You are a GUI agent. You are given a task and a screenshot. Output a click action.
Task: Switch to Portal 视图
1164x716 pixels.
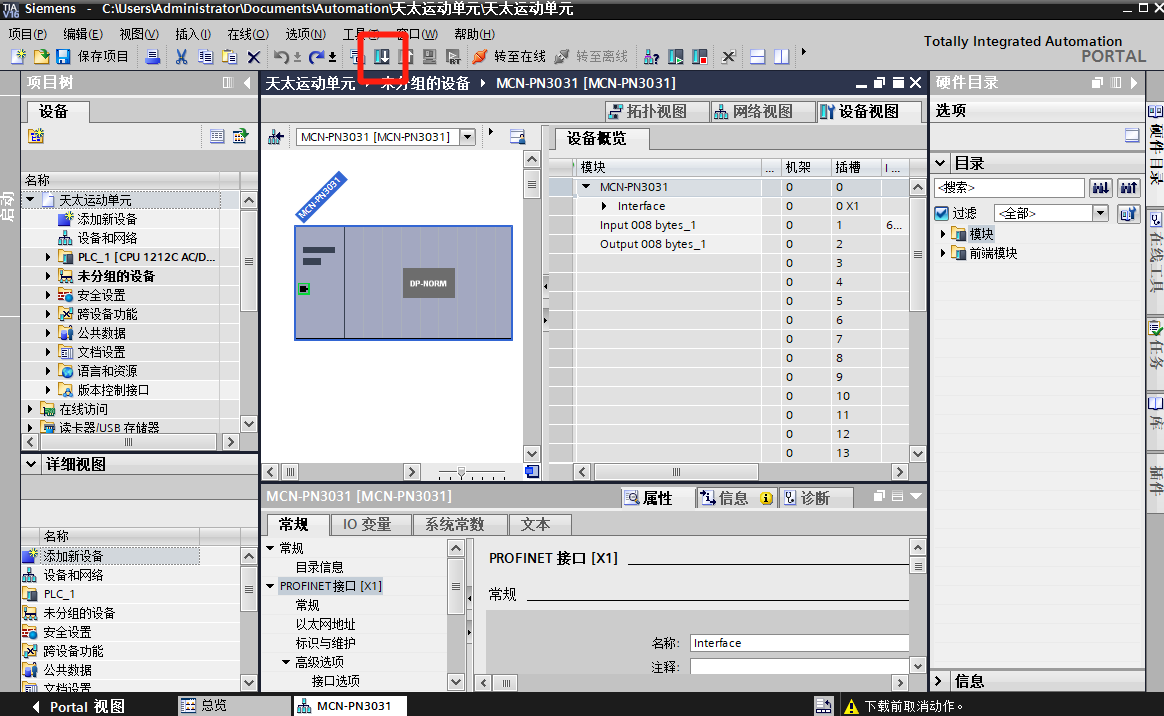click(x=79, y=706)
